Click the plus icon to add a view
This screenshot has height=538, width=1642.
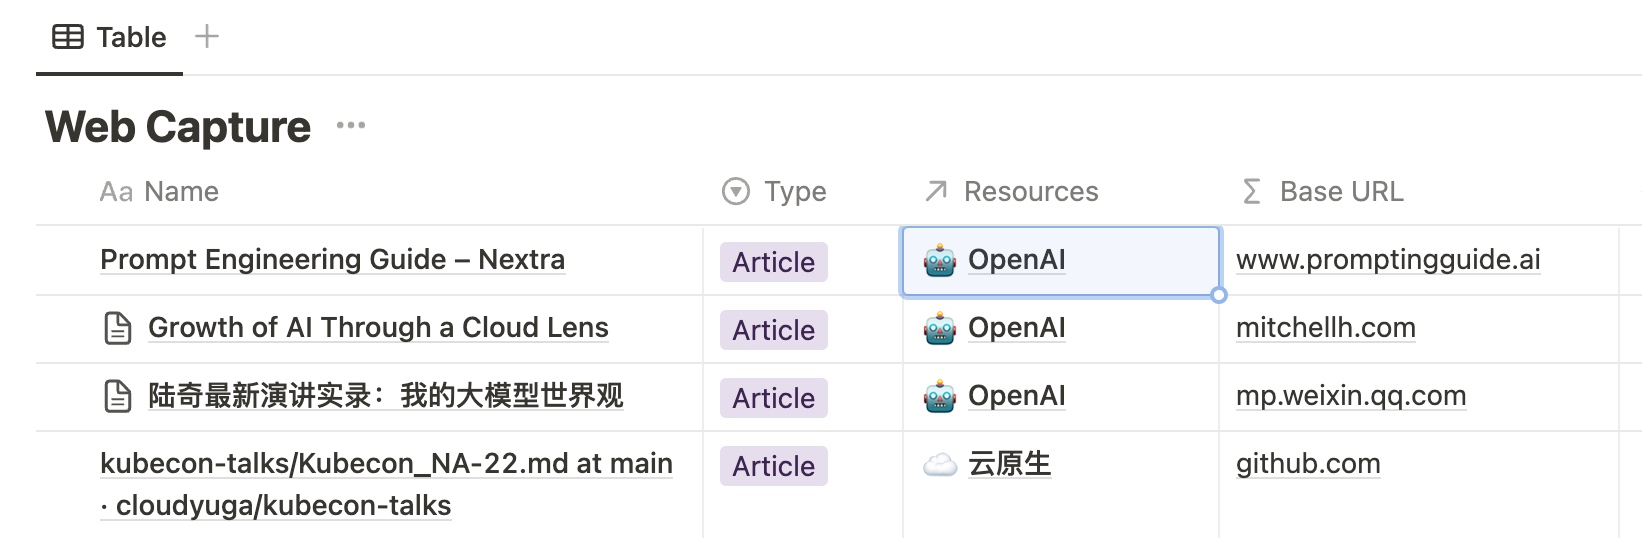(207, 37)
